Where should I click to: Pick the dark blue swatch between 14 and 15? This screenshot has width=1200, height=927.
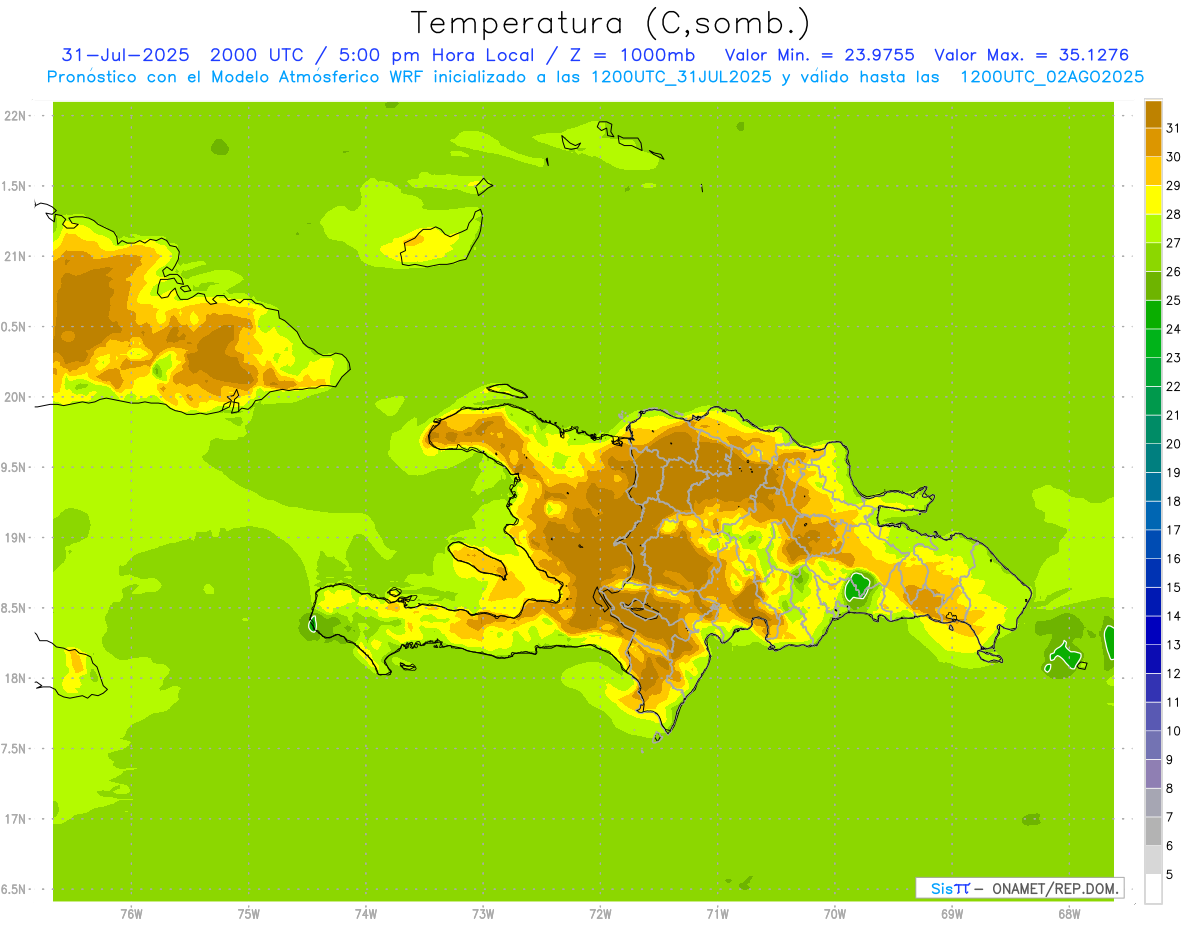[x=1153, y=602]
